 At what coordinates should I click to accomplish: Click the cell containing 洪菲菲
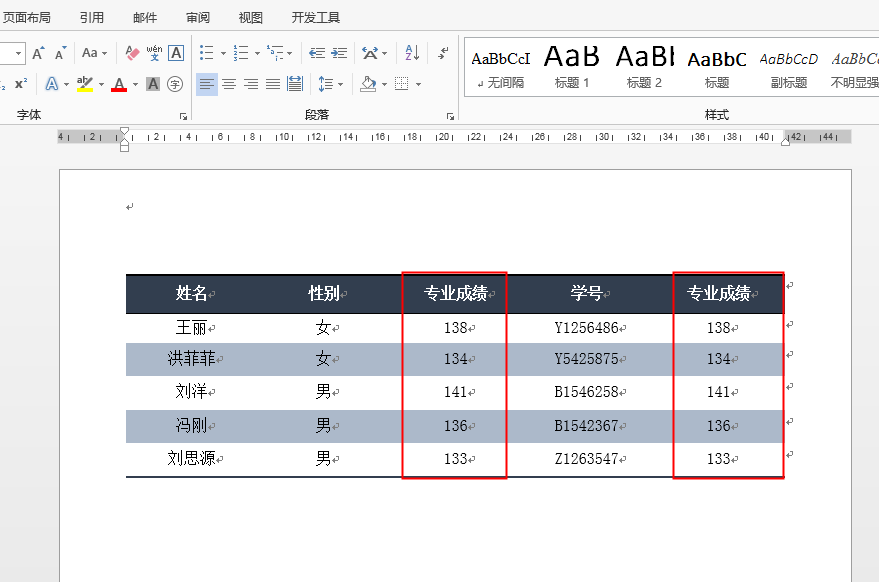193,359
